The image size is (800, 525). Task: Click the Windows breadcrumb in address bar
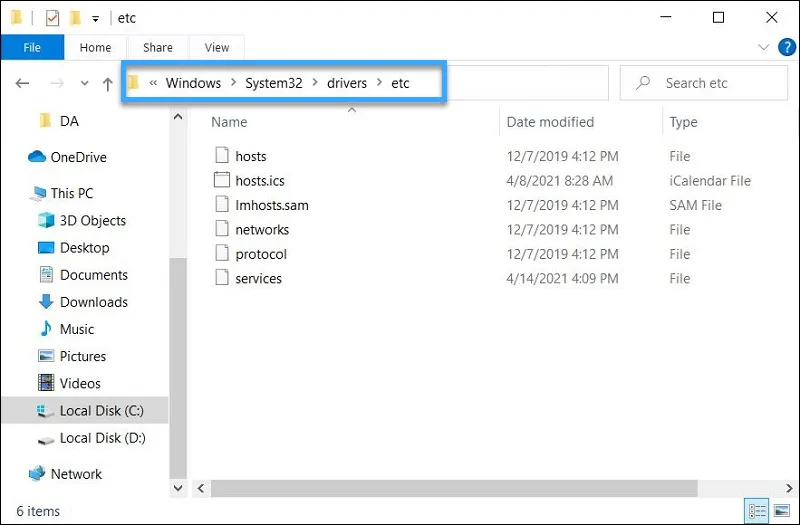tap(193, 83)
